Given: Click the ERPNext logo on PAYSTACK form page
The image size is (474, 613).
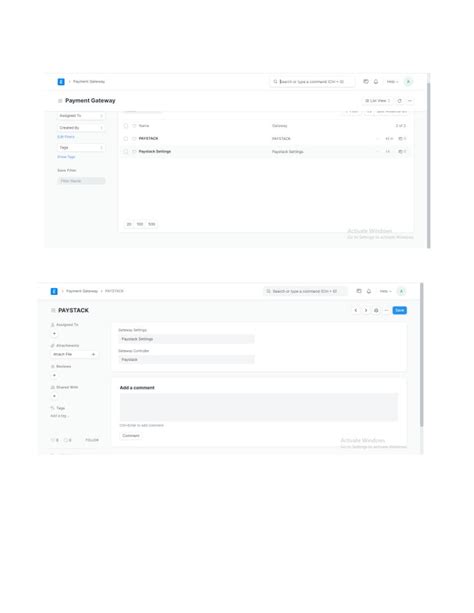Looking at the screenshot, I should (54, 291).
